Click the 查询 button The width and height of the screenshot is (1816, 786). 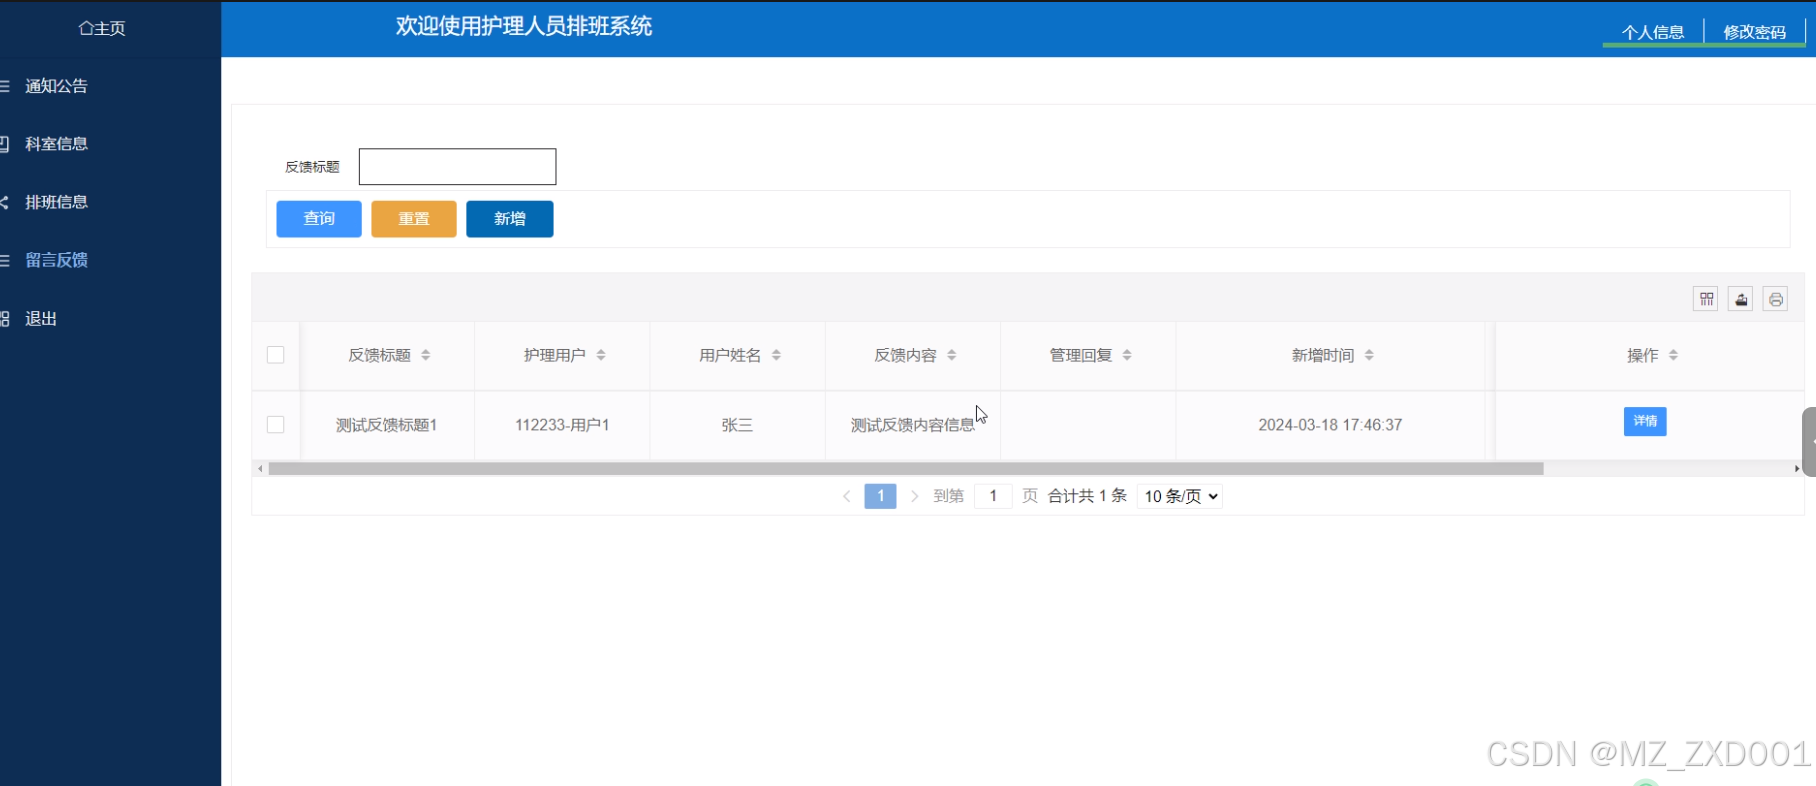pos(319,219)
